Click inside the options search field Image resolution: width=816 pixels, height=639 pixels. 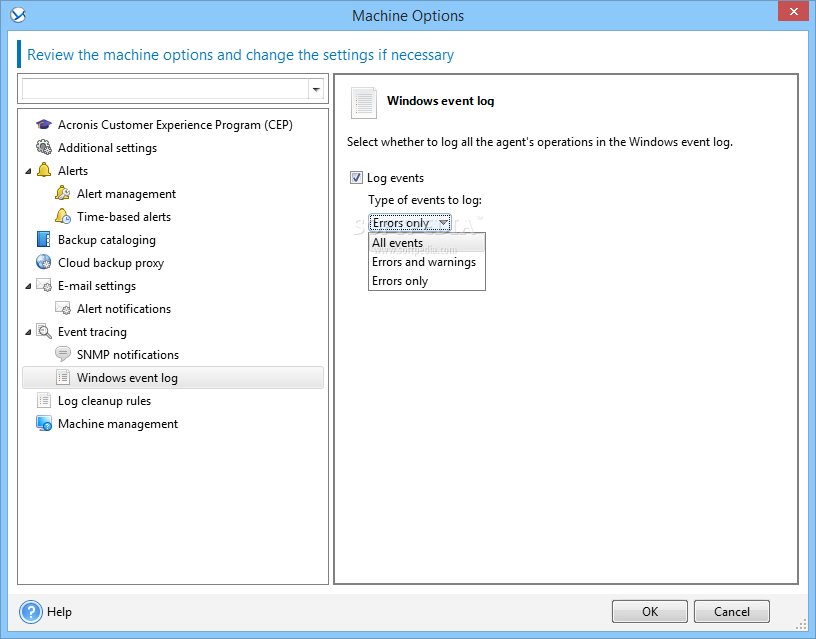(165, 90)
